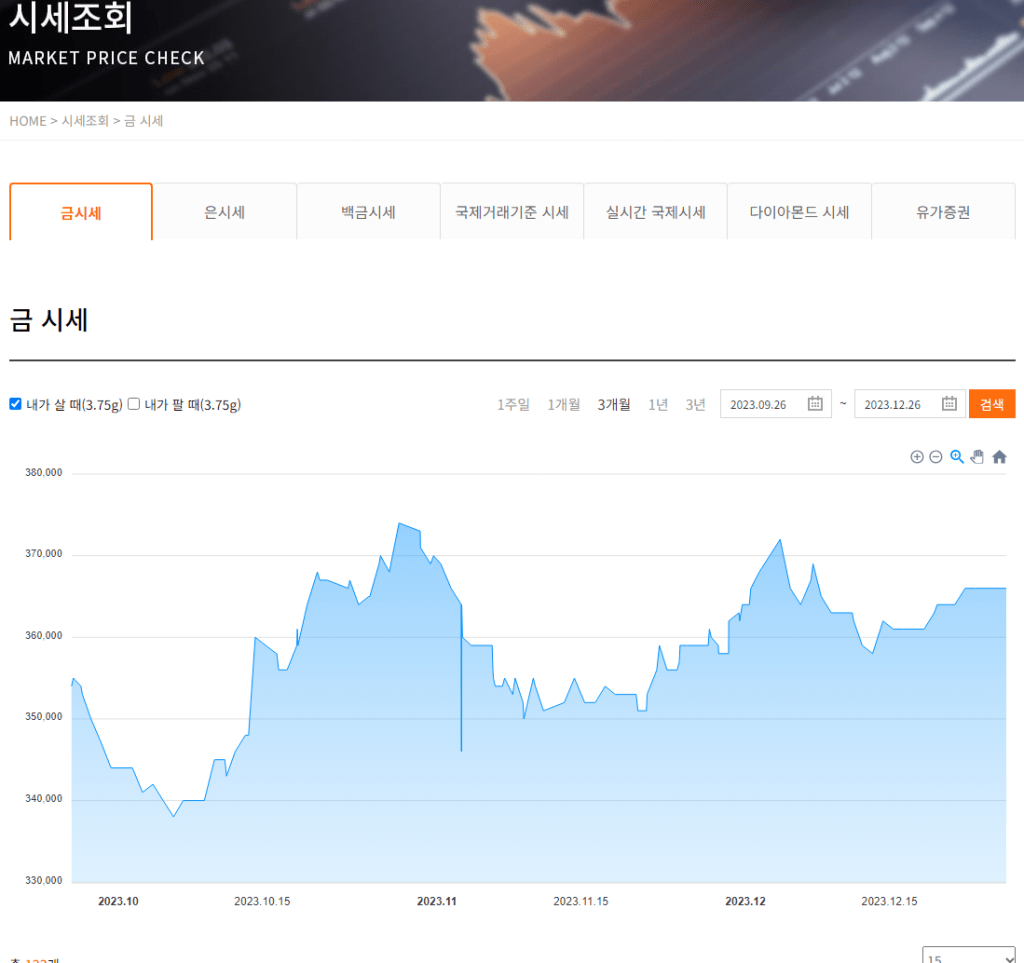
Task: Open calendar icon for start date 2023.09.26
Action: (815, 404)
